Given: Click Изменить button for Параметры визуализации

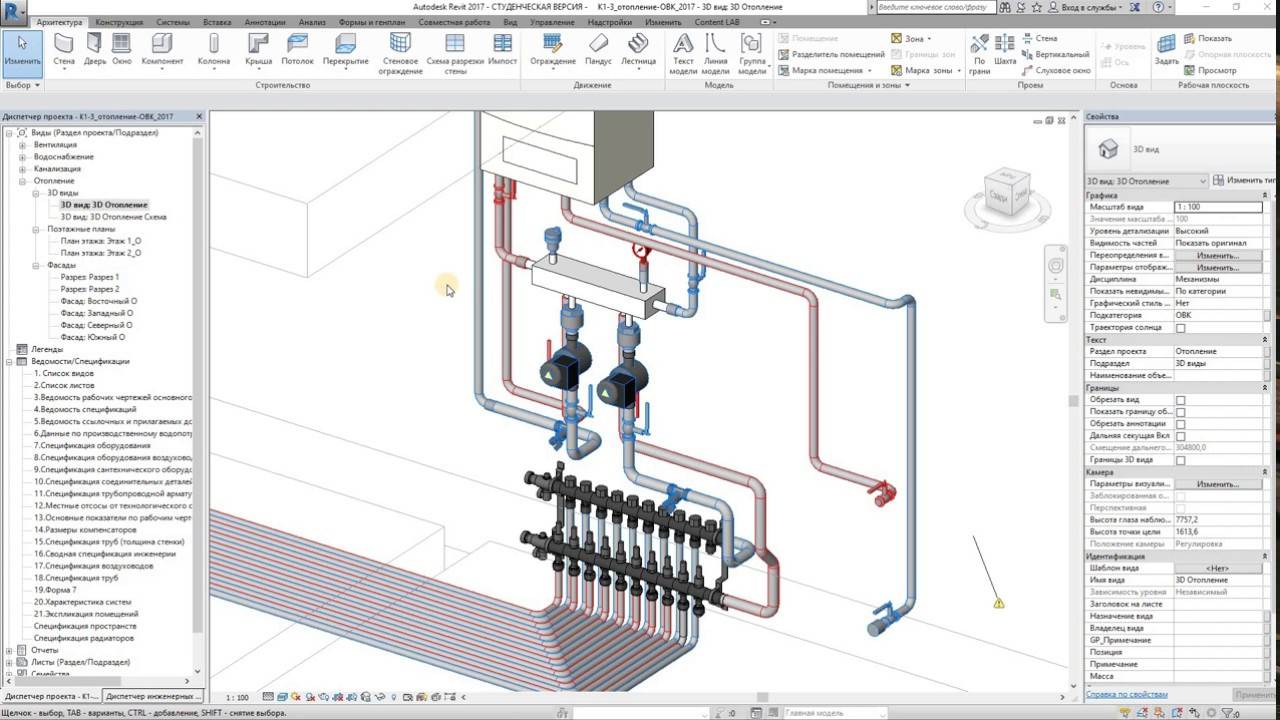Looking at the screenshot, I should click(x=1217, y=484).
